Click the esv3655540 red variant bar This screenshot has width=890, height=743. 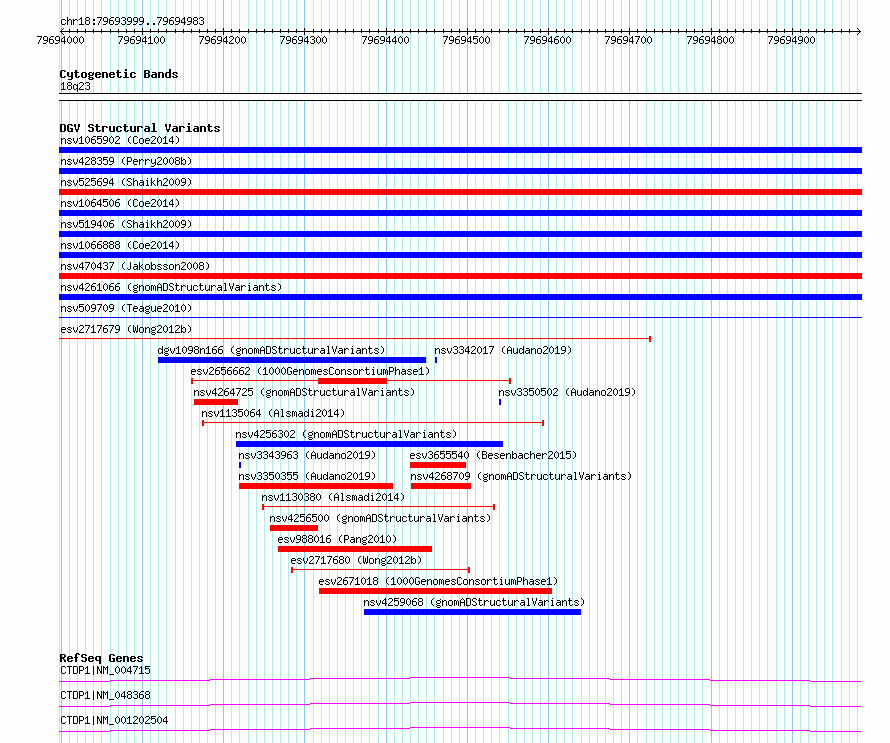coord(438,465)
